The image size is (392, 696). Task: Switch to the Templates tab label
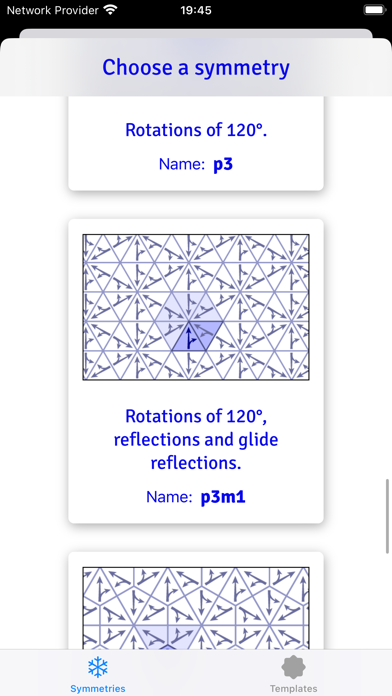coord(293,688)
